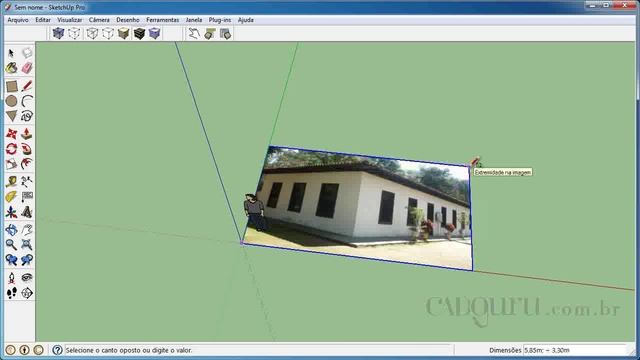
Task: Open the Instructor help question-mark icon
Action: [x=57, y=350]
